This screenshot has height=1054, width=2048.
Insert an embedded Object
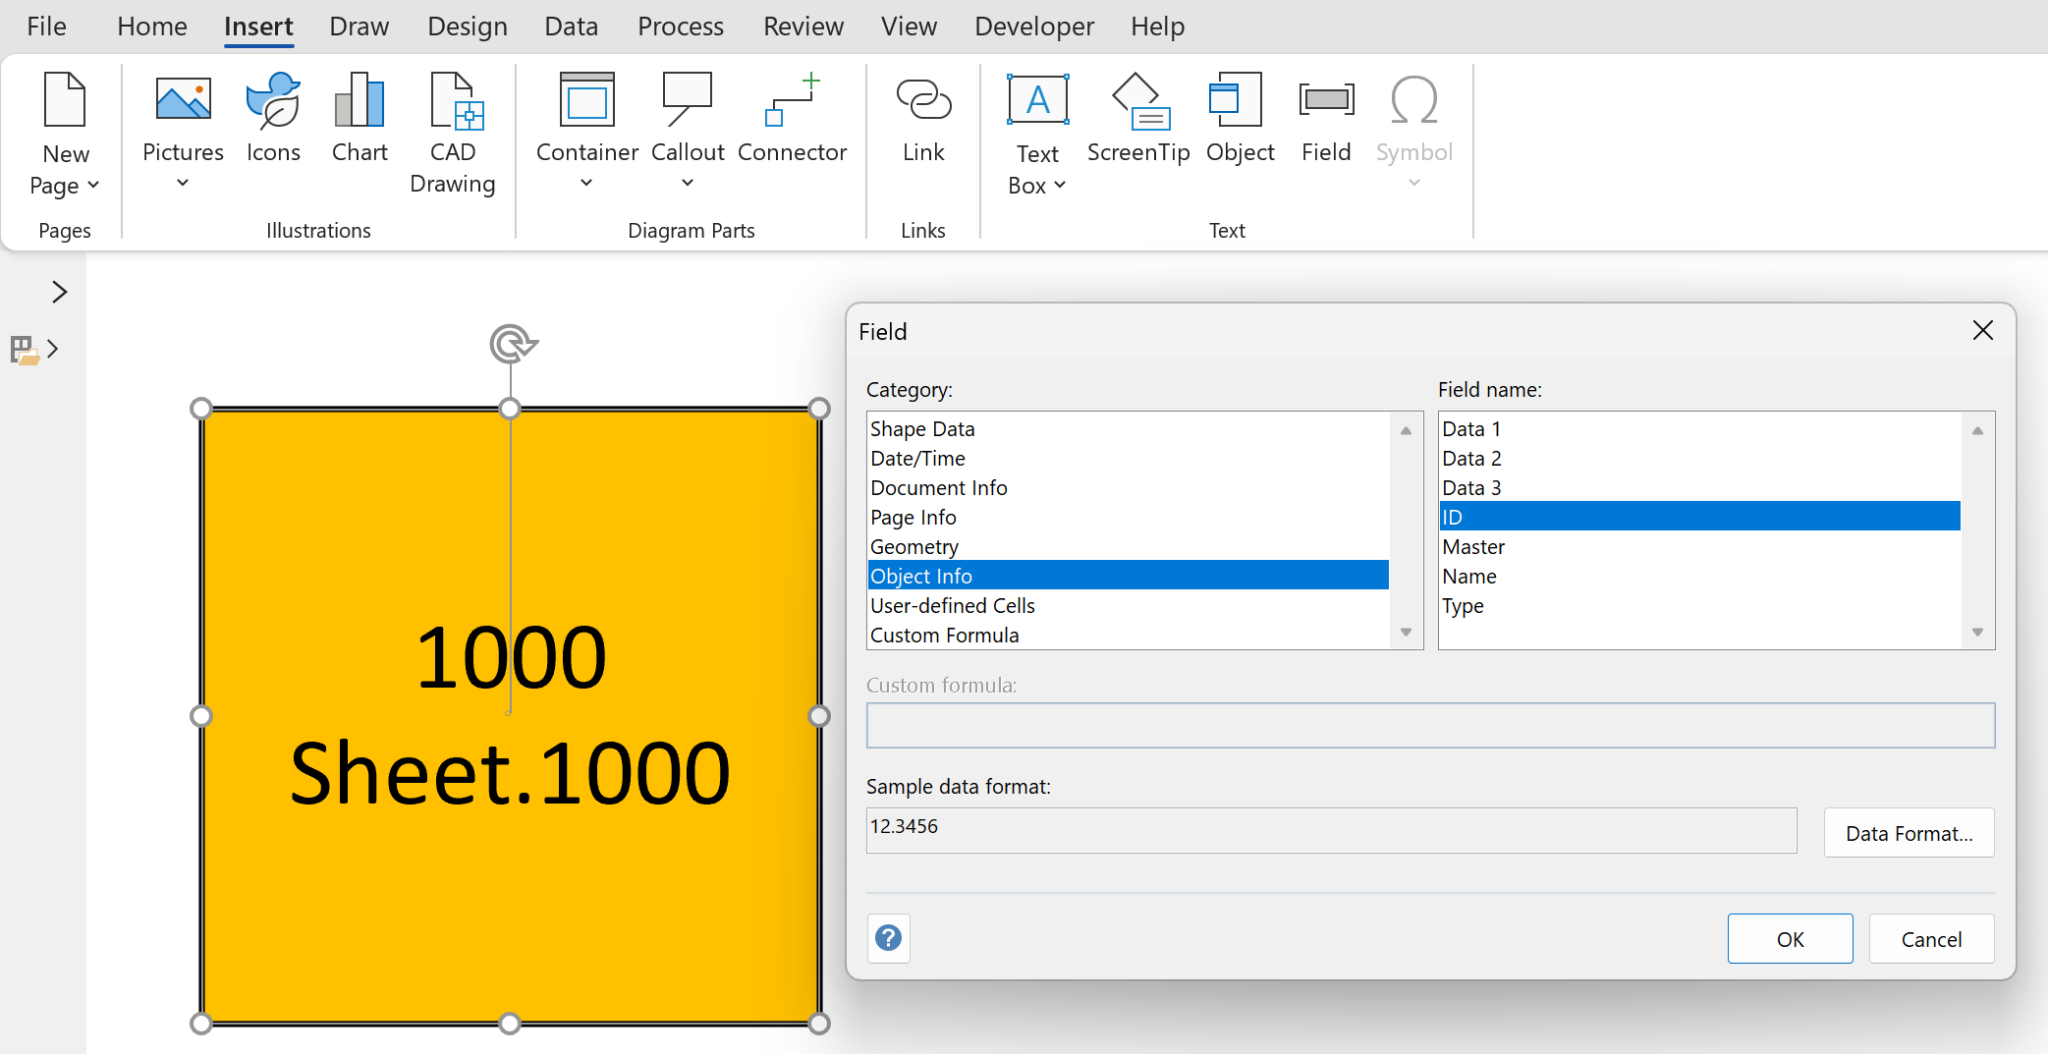tap(1239, 120)
